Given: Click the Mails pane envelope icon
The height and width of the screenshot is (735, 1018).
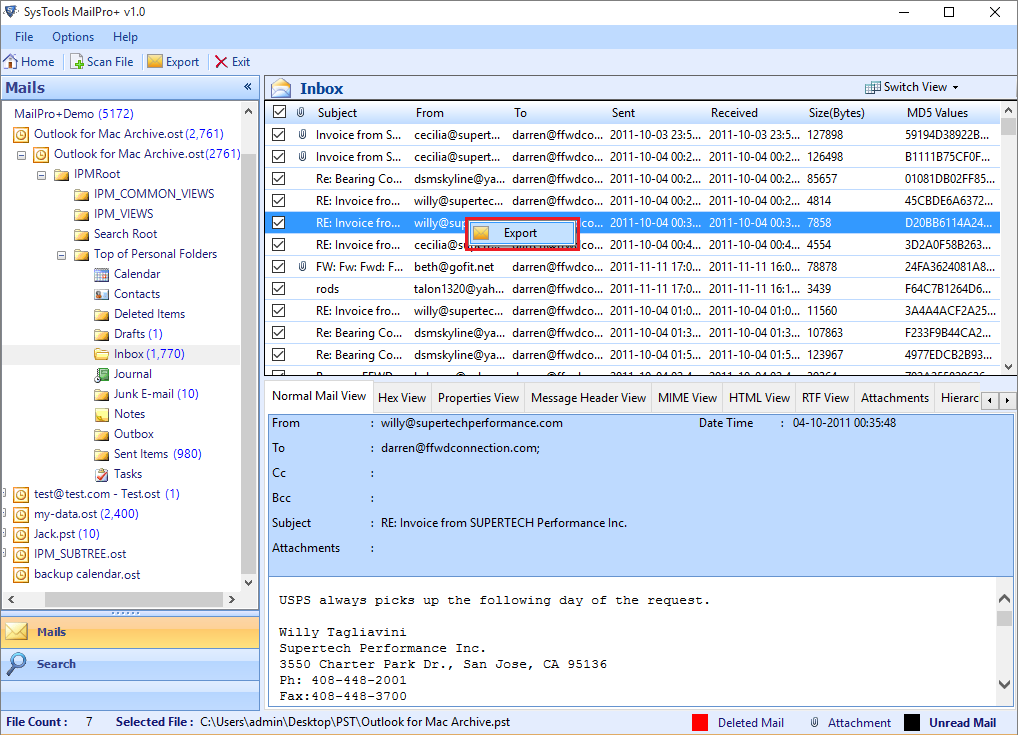Looking at the screenshot, I should (17, 631).
